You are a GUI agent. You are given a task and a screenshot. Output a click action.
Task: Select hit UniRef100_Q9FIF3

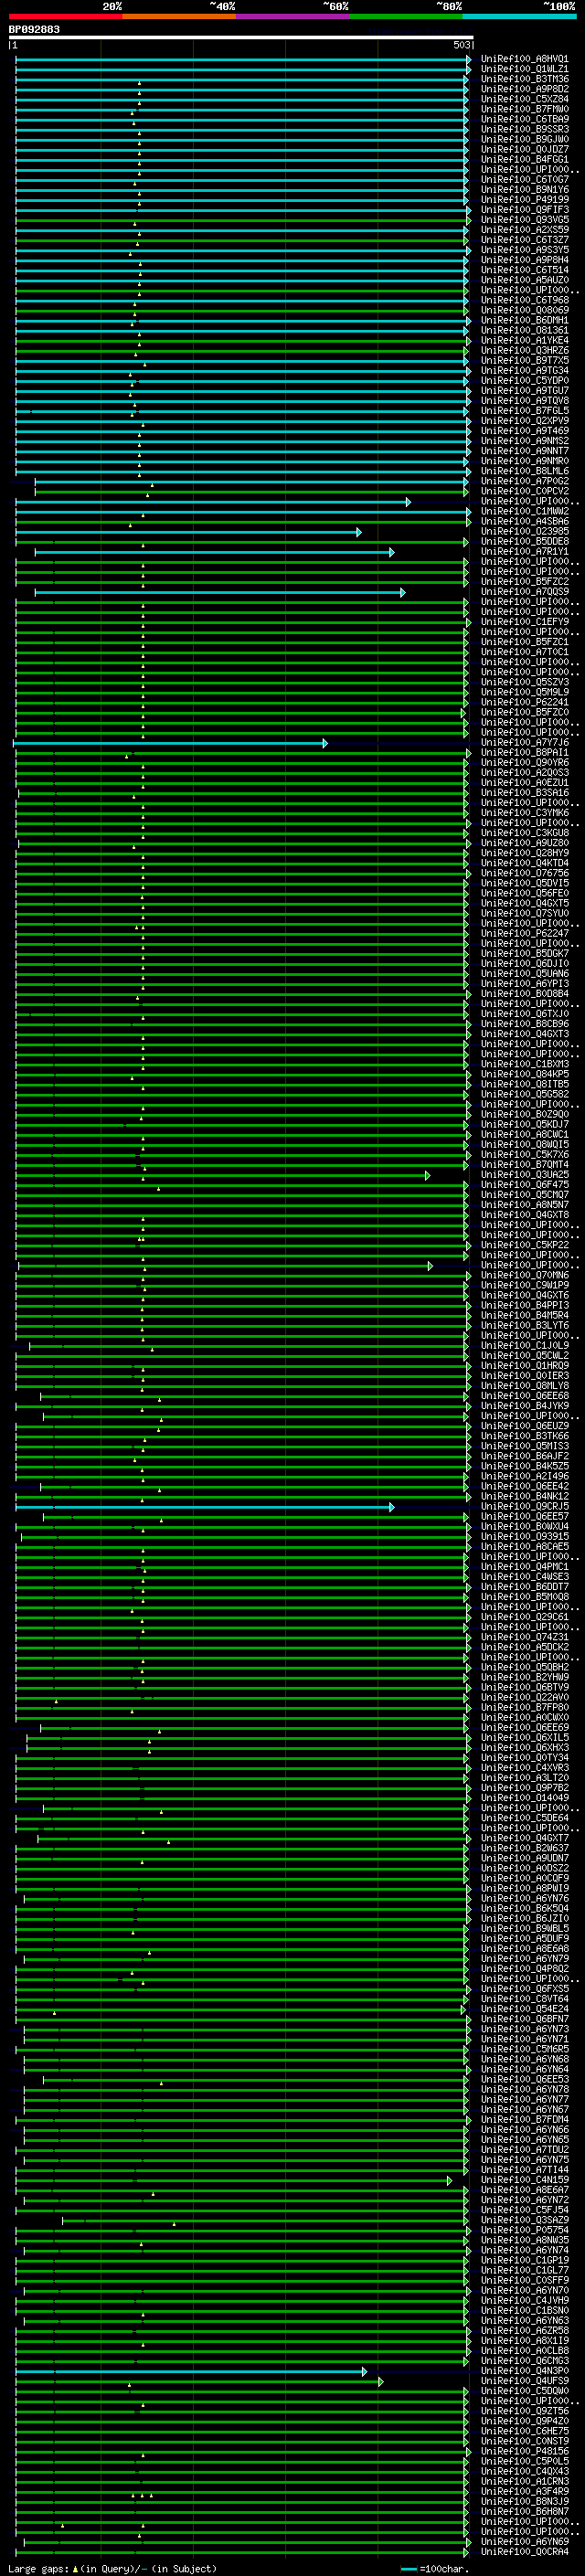[x=525, y=209]
